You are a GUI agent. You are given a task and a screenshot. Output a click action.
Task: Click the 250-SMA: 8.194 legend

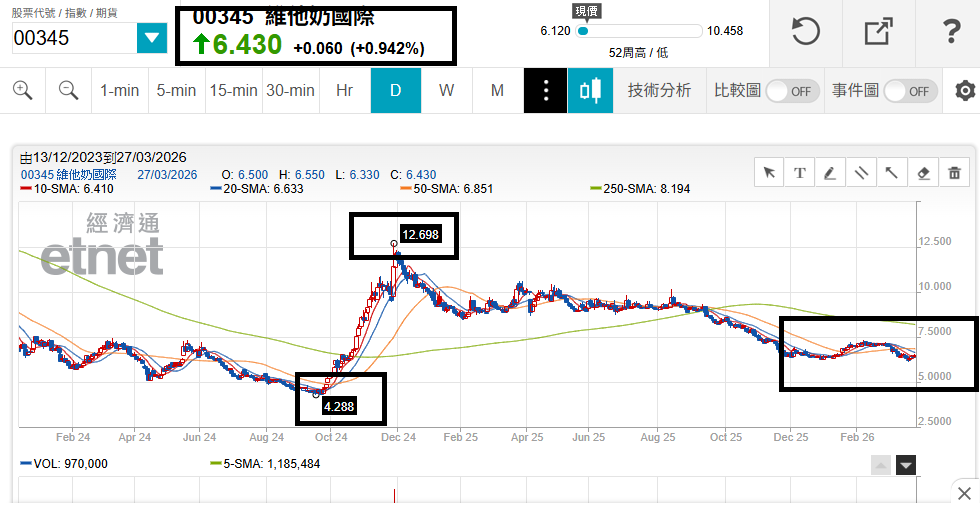point(640,189)
